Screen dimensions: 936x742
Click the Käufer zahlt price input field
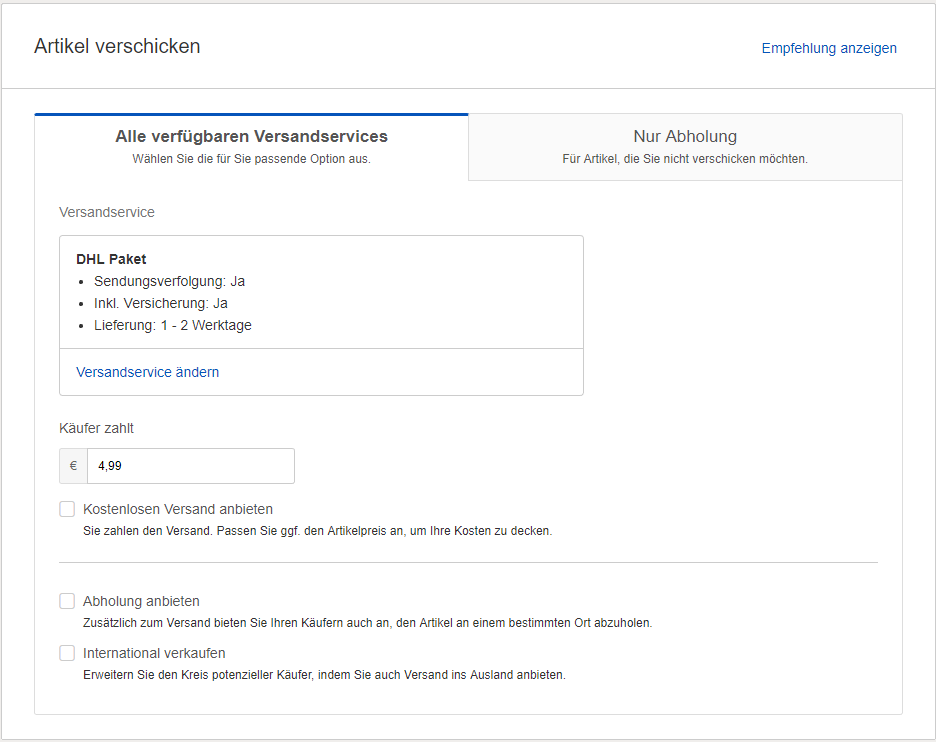click(x=190, y=466)
